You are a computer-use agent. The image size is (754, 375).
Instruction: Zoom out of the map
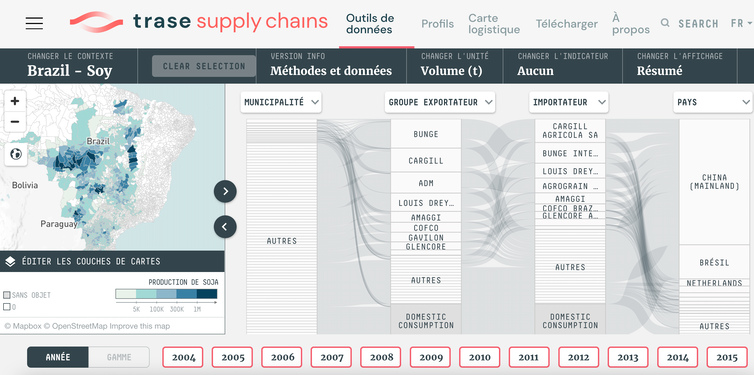[15, 122]
